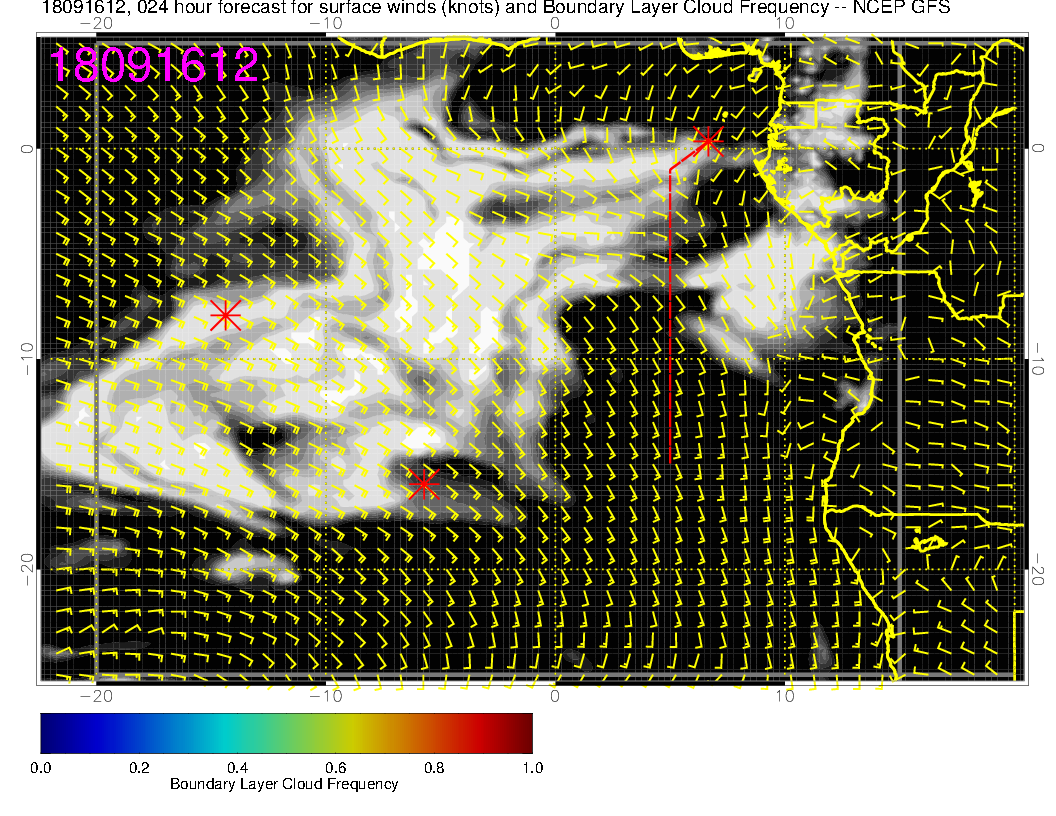This screenshot has width=1056, height=816.
Task: Click the vertical red flight track line
Action: pos(669,320)
